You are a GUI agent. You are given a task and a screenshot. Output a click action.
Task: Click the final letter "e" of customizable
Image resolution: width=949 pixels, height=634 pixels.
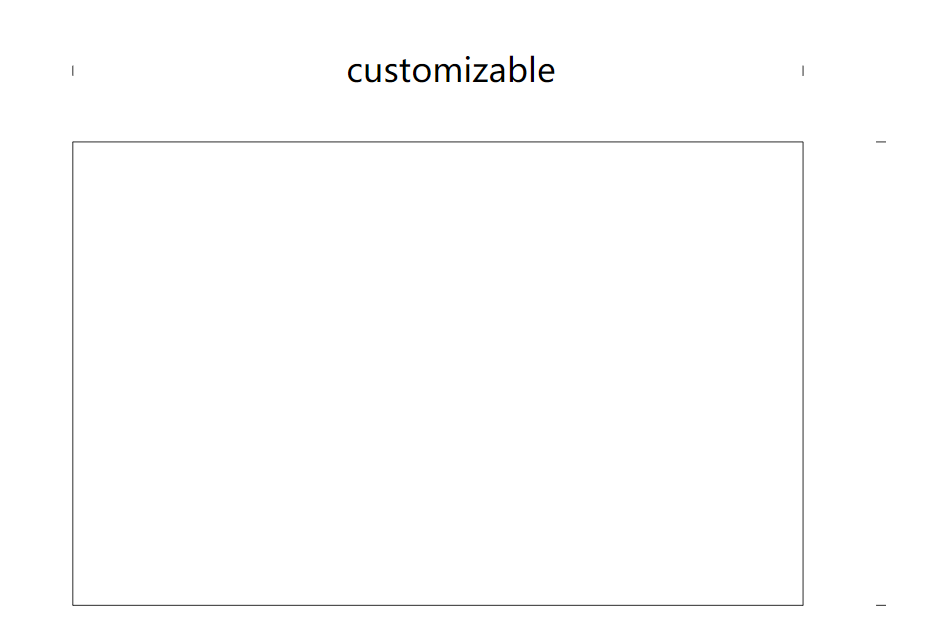[x=546, y=73]
